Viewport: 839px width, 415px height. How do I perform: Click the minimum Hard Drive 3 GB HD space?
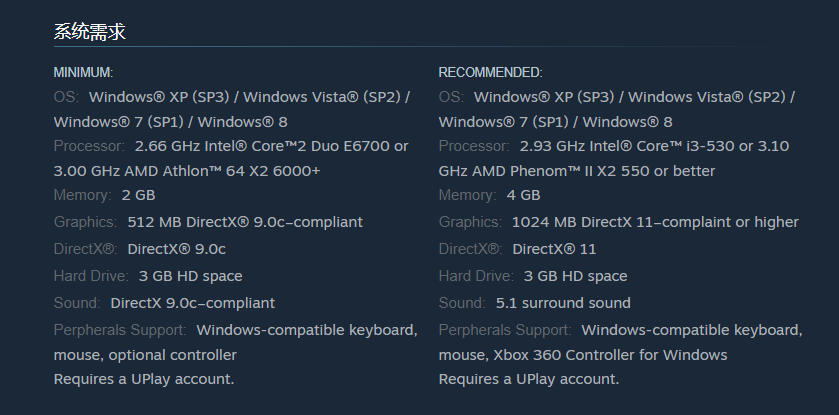(190, 276)
